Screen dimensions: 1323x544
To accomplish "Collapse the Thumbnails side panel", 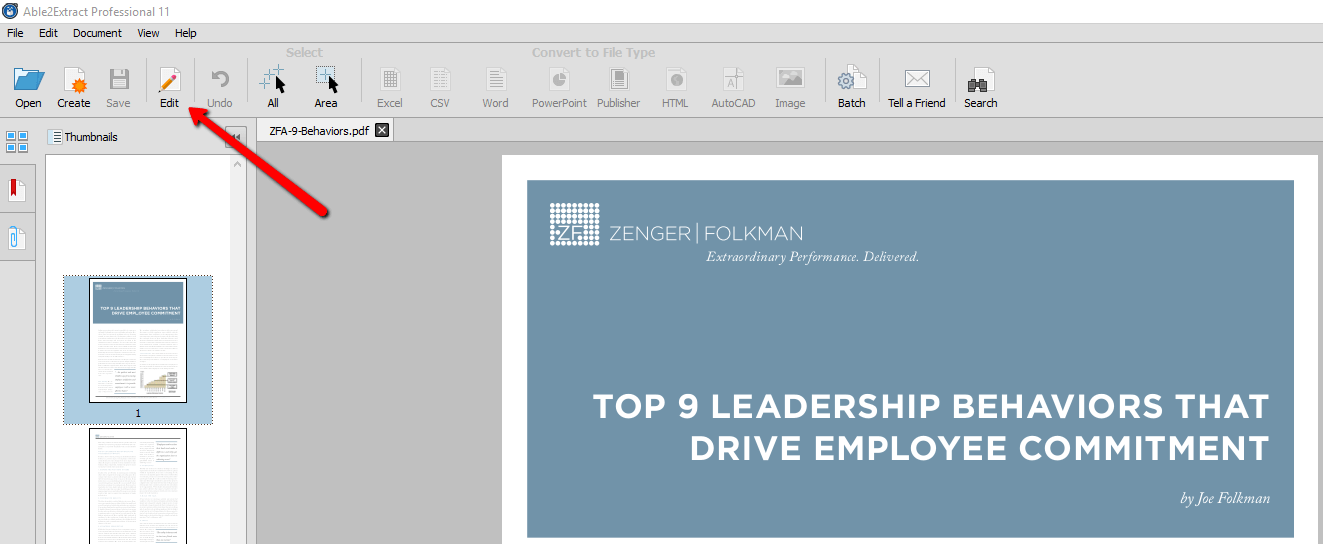I will coord(235,137).
